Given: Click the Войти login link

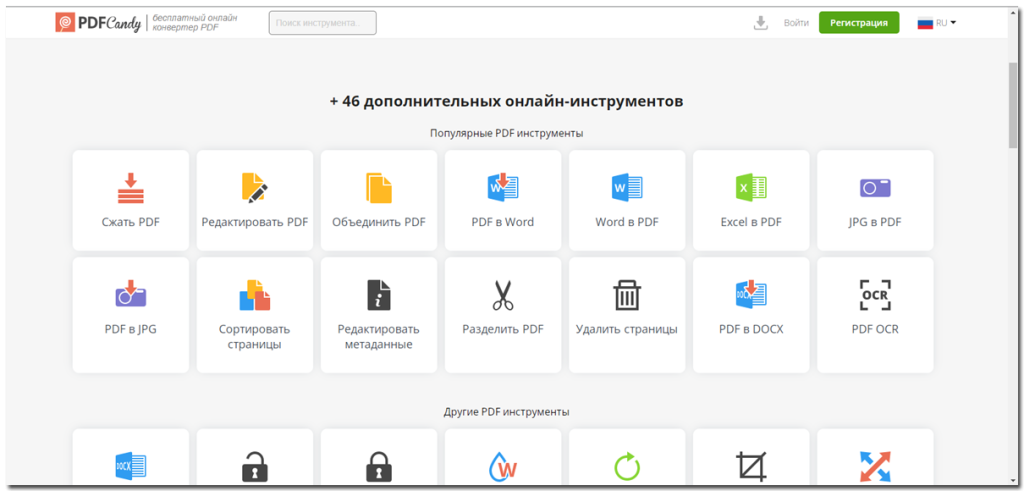Looking at the screenshot, I should click(x=796, y=23).
